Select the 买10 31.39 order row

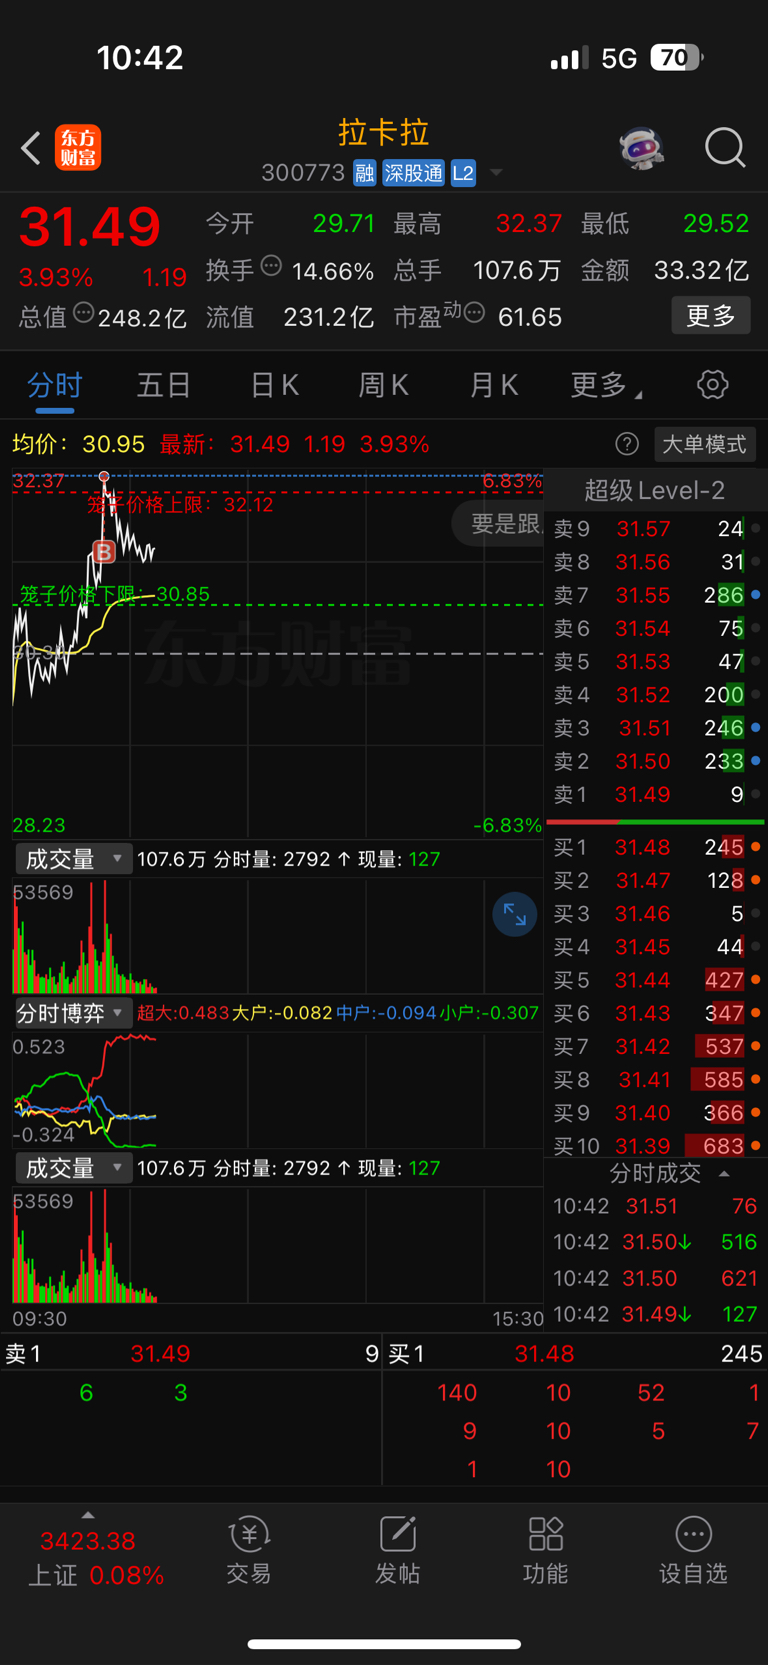(x=656, y=1145)
